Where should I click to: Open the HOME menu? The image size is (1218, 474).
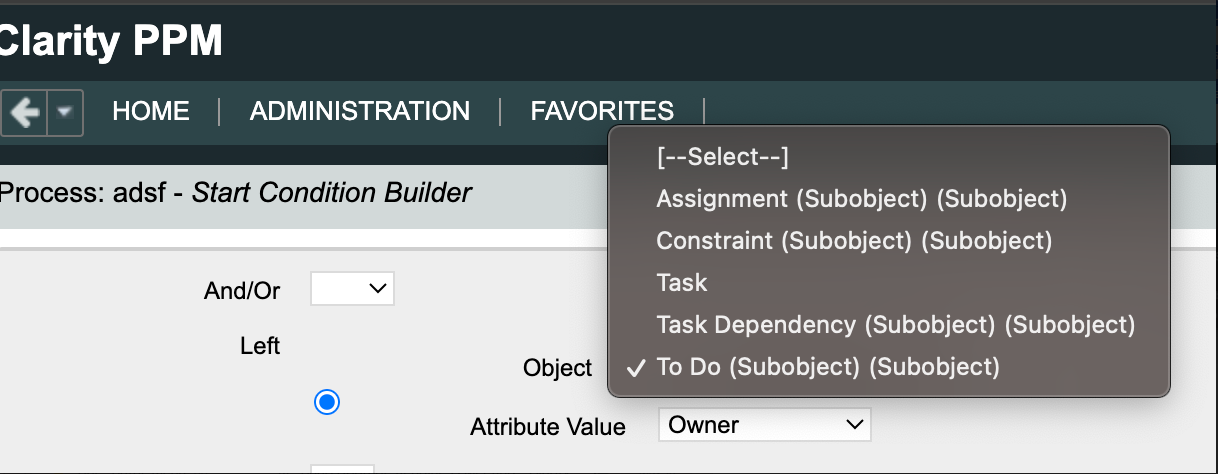(151, 111)
